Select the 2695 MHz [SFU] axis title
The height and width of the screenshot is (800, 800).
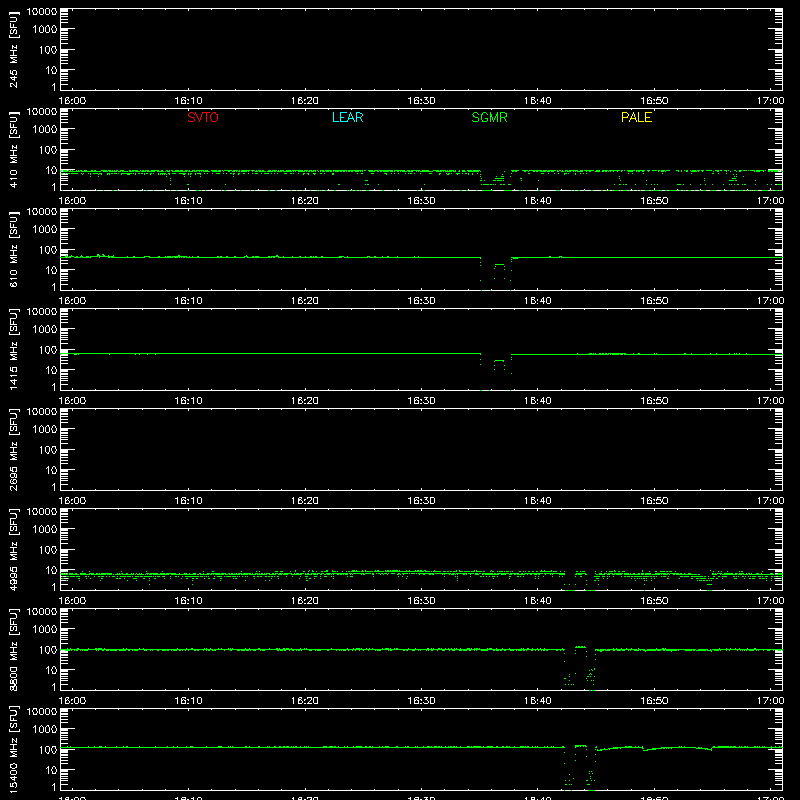click(13, 449)
